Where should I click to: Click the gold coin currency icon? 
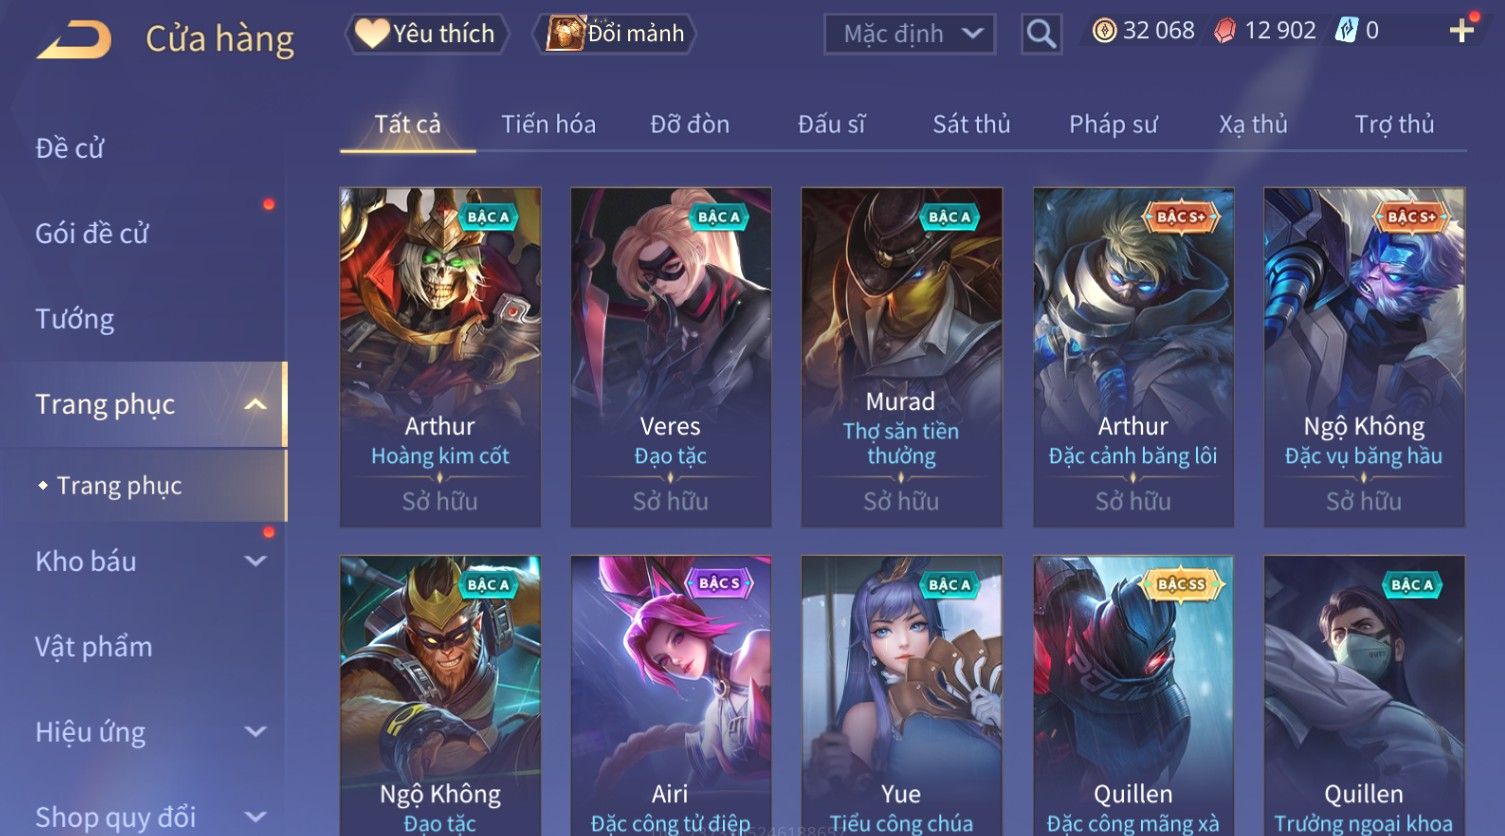(x=1104, y=31)
